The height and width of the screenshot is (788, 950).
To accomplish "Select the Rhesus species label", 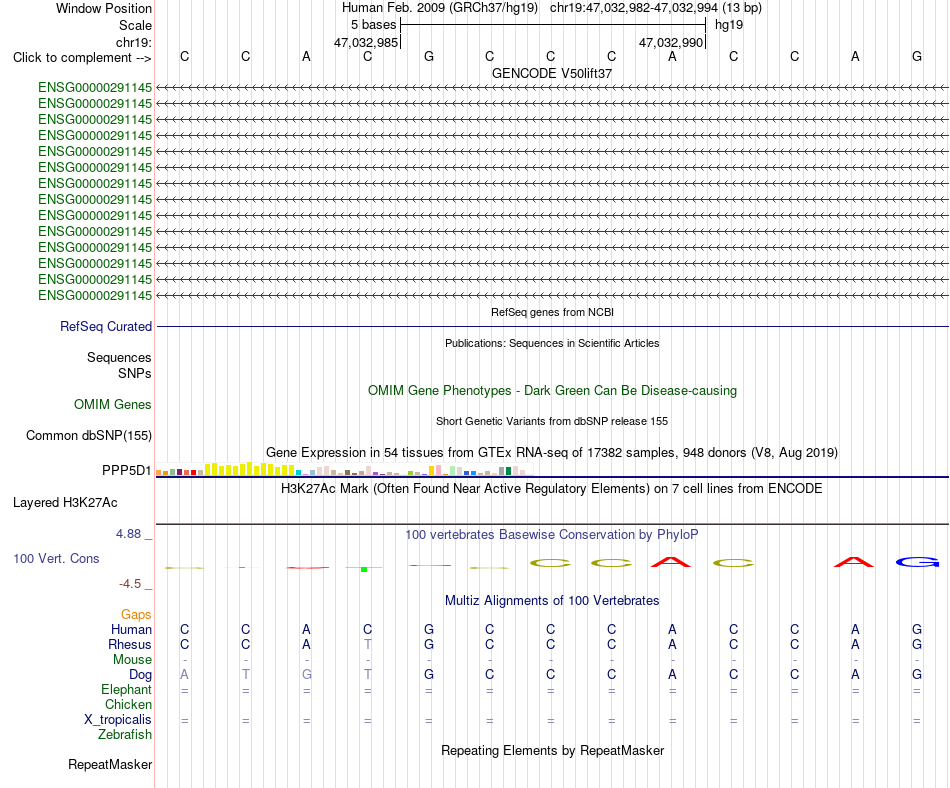I will pyautogui.click(x=130, y=644).
